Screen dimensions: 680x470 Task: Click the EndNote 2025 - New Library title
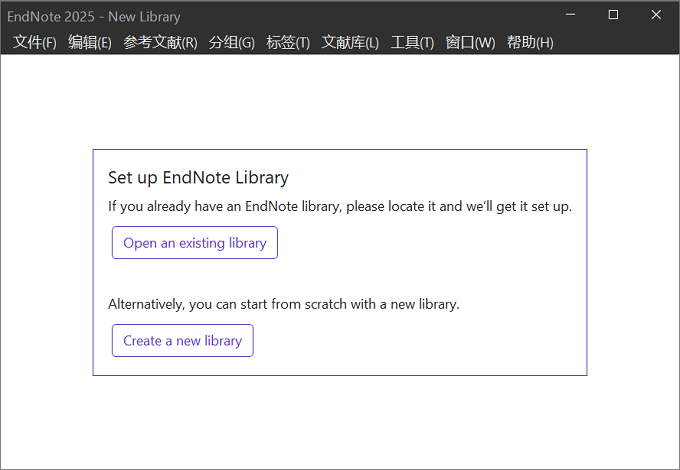94,17
